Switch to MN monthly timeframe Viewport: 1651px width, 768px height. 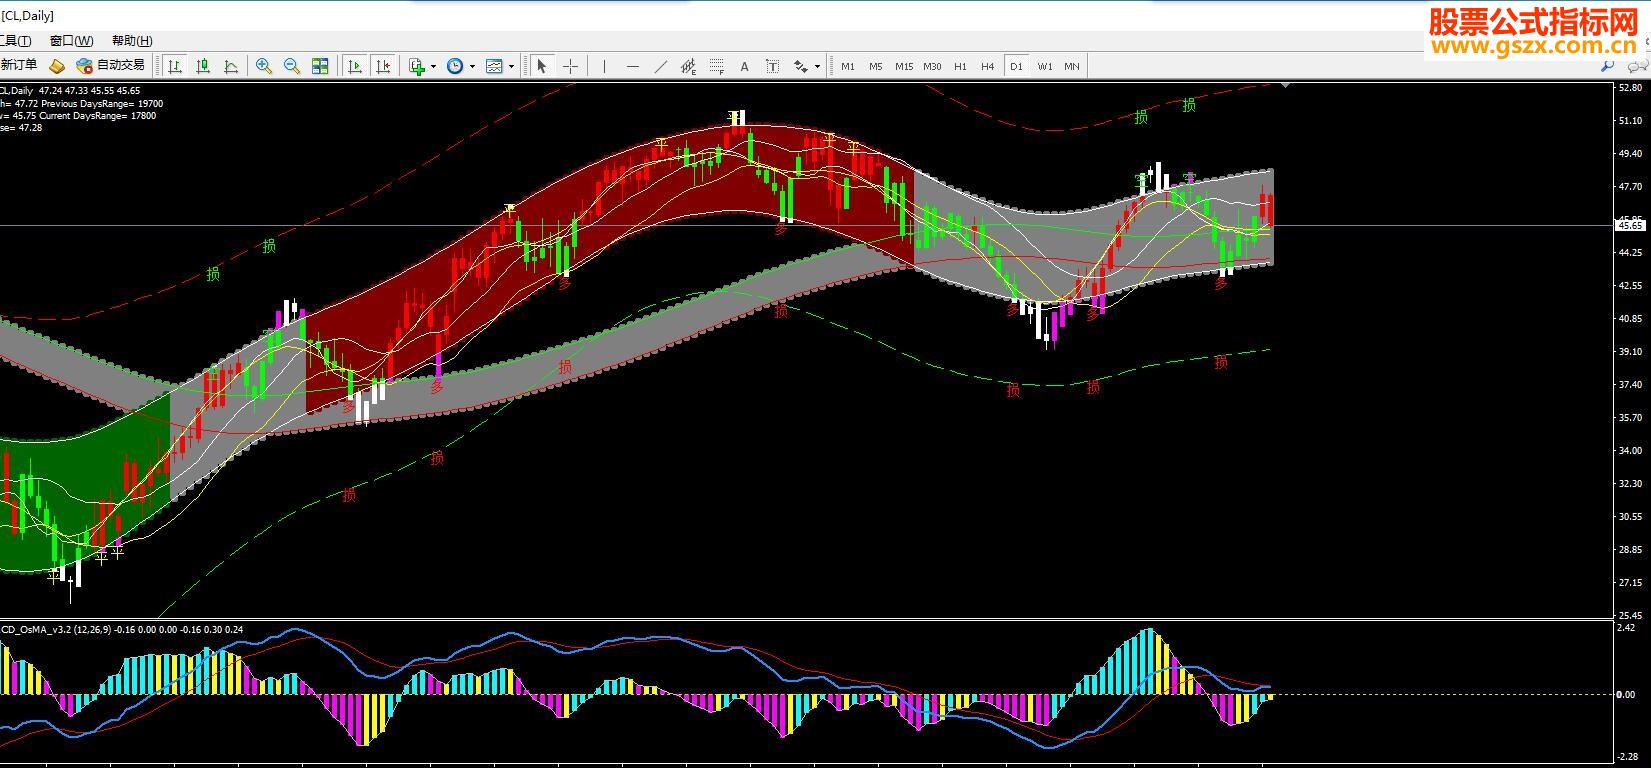pyautogui.click(x=1072, y=66)
